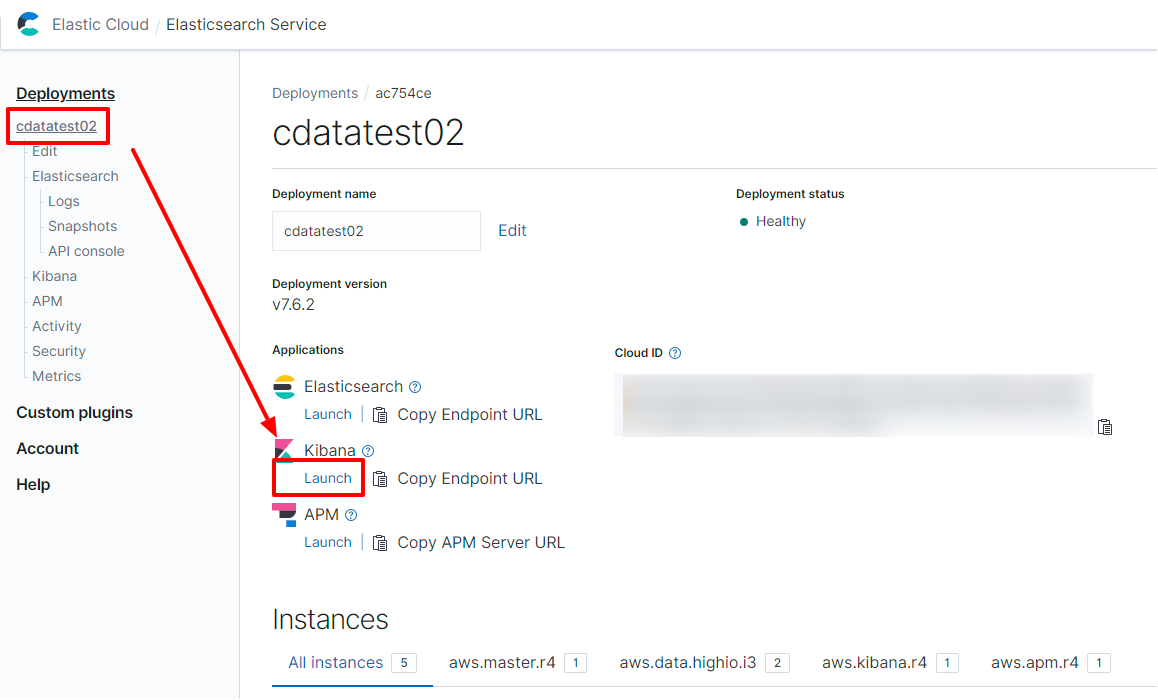Open API console in the sidebar
This screenshot has width=1158, height=700.
pyautogui.click(x=86, y=252)
